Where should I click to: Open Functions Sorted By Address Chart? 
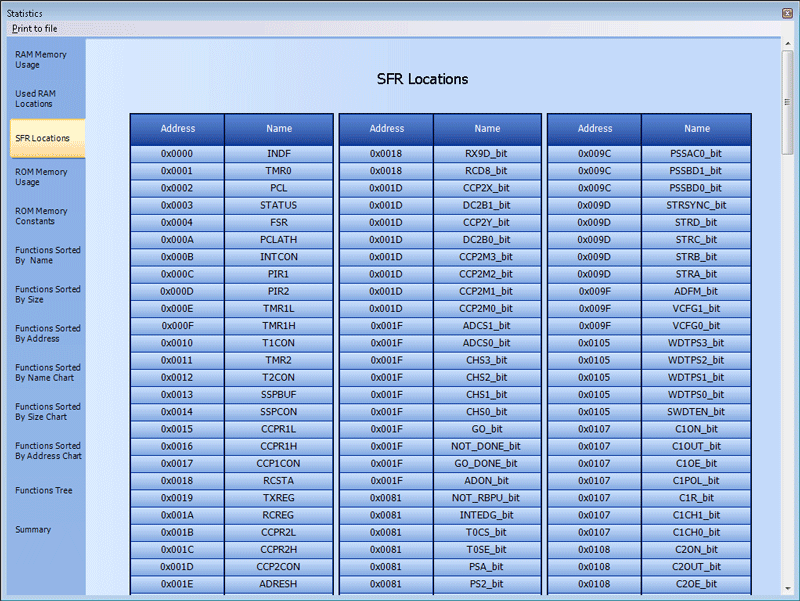pos(47,451)
